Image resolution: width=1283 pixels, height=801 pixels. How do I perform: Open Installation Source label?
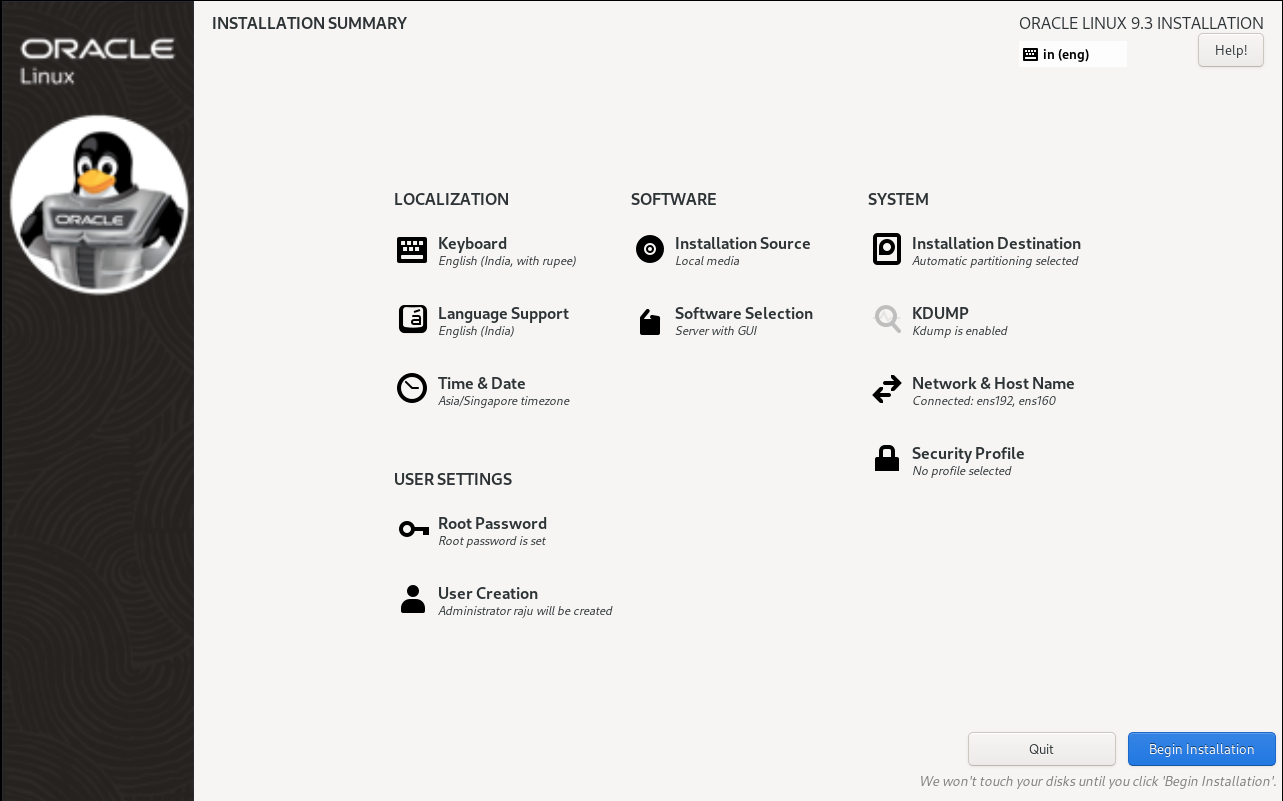tap(742, 243)
